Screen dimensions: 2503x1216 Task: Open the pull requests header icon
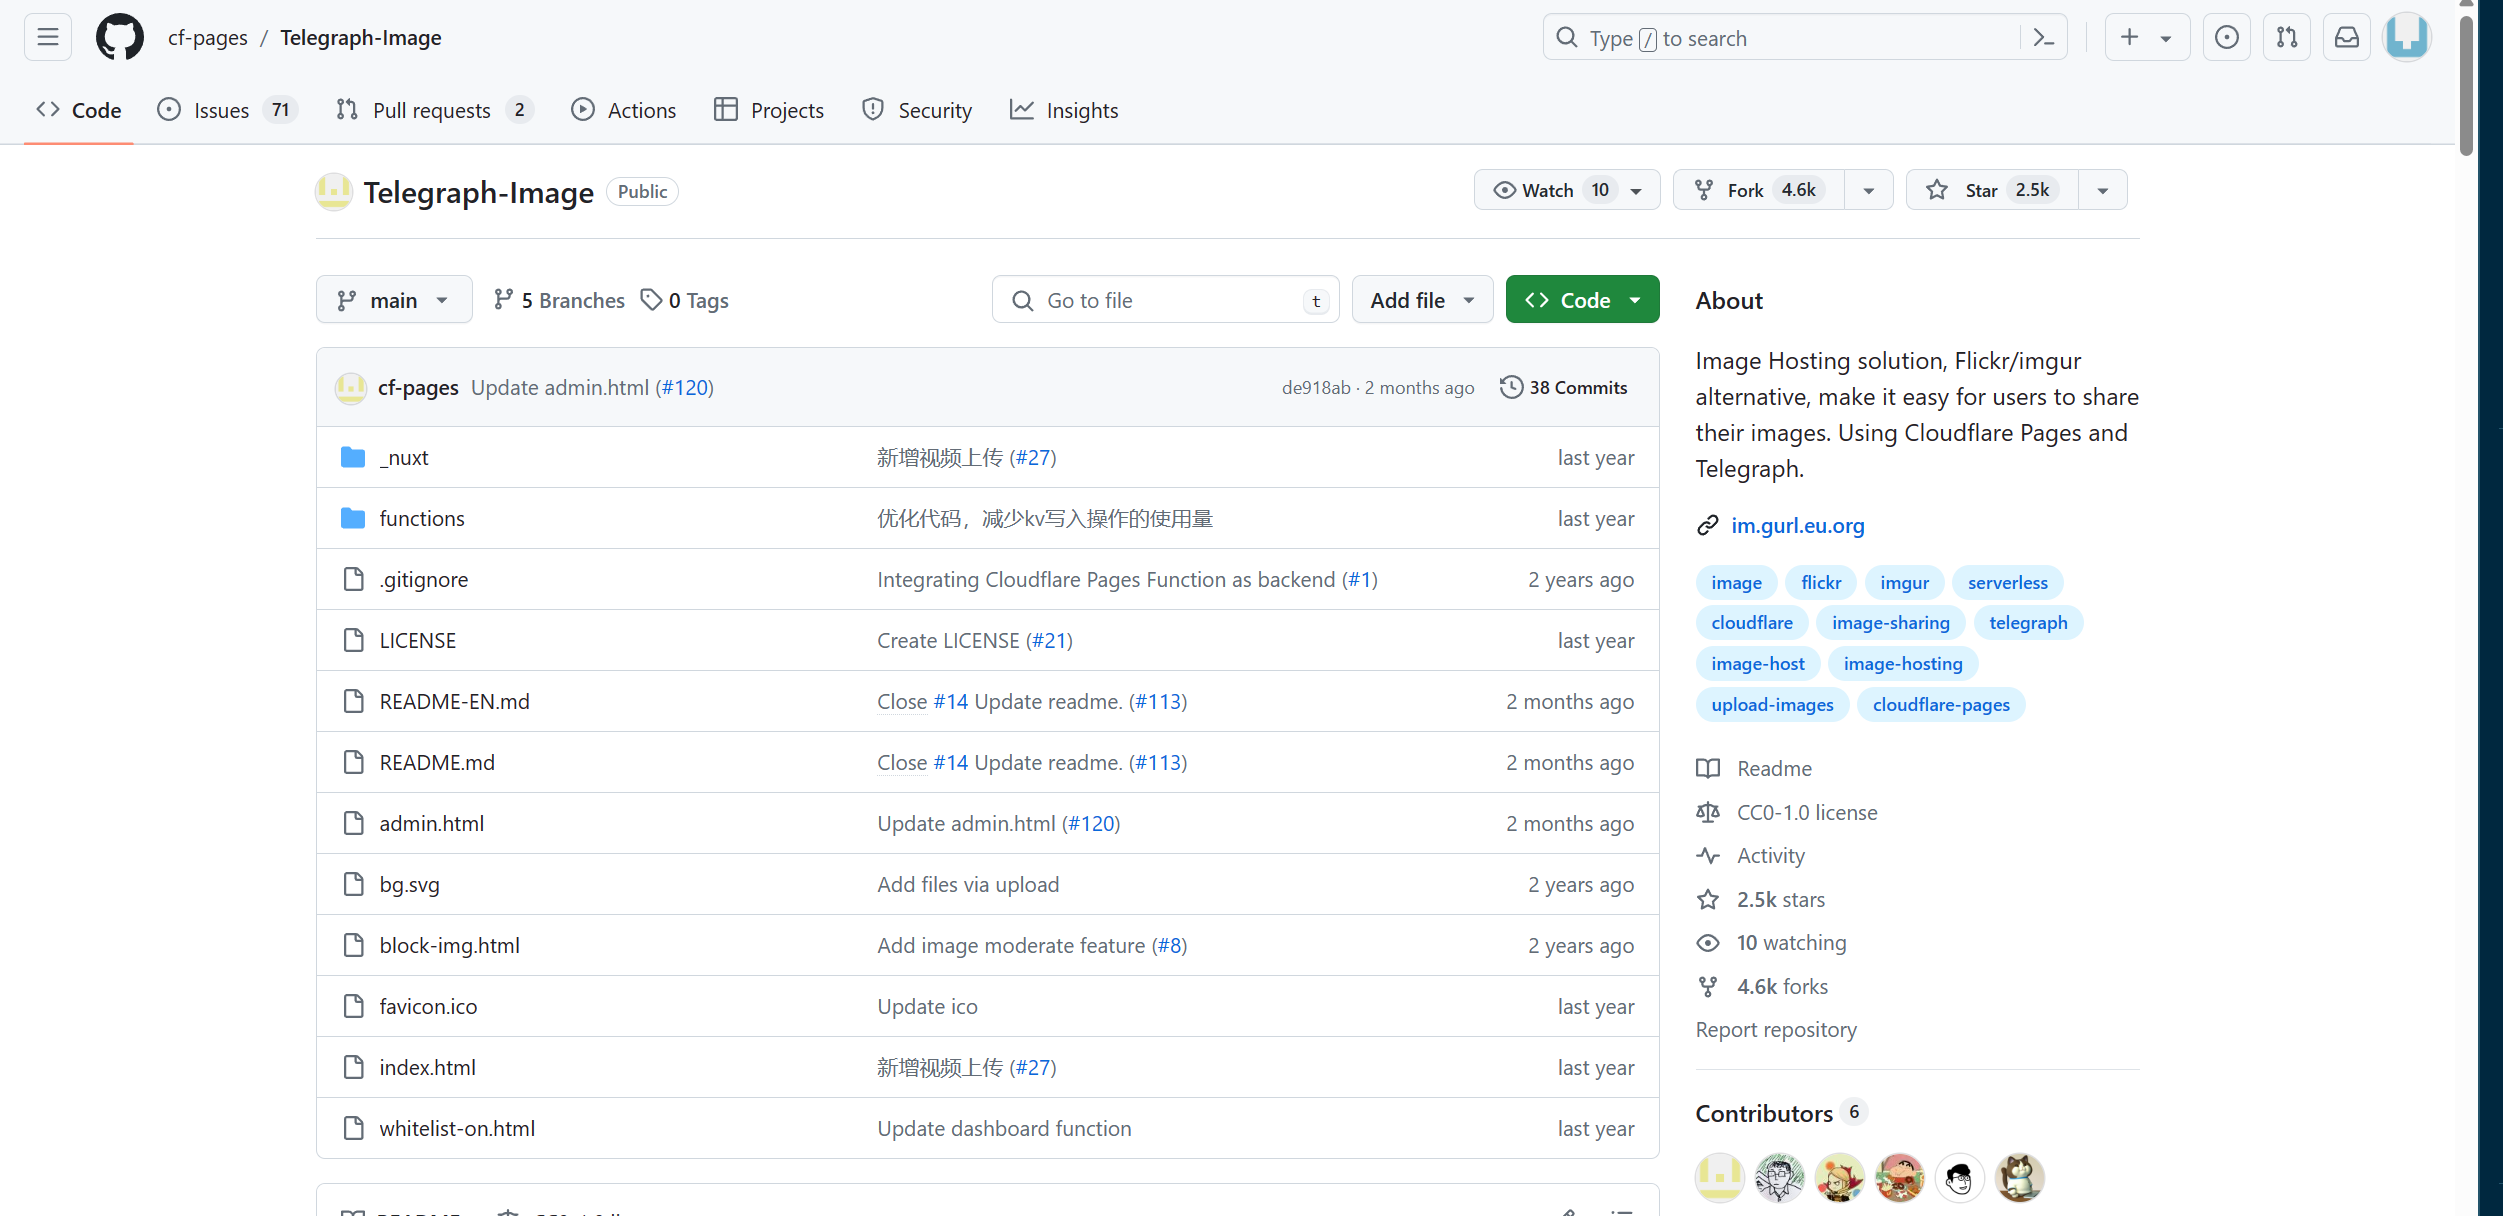coord(2286,38)
